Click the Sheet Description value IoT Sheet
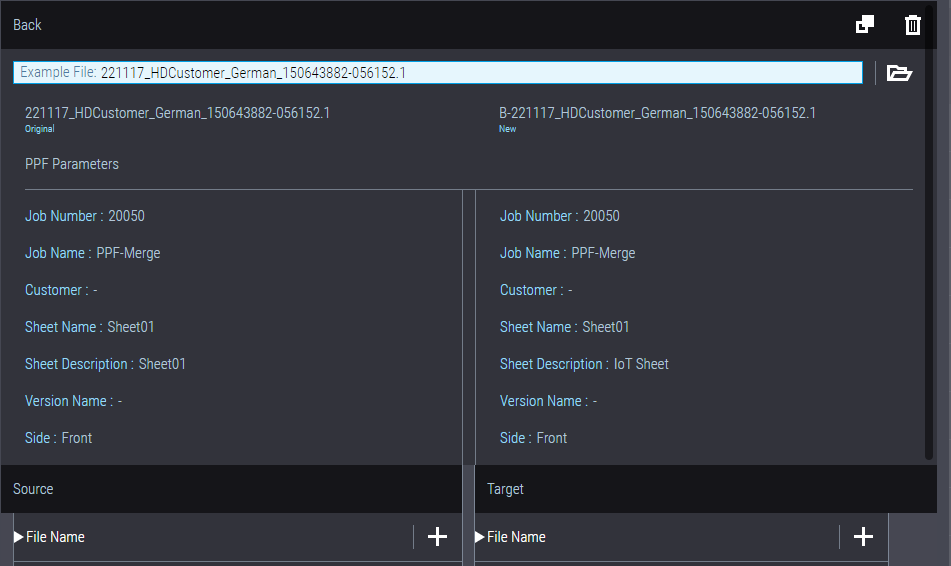Viewport: 951px width, 566px height. click(641, 364)
